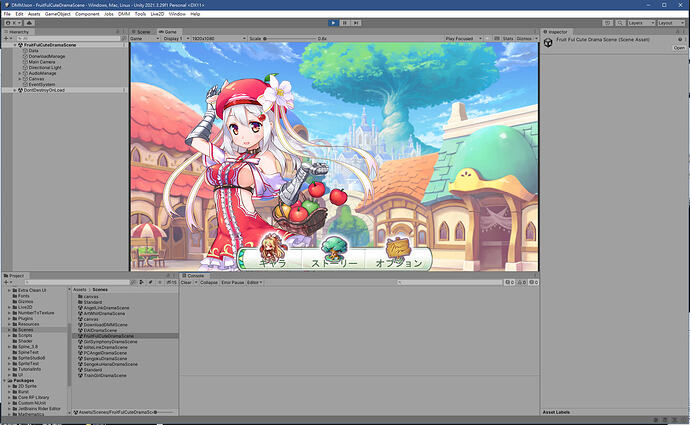The width and height of the screenshot is (690, 425).
Task: Toggle Console errors filter
Action: 533,282
